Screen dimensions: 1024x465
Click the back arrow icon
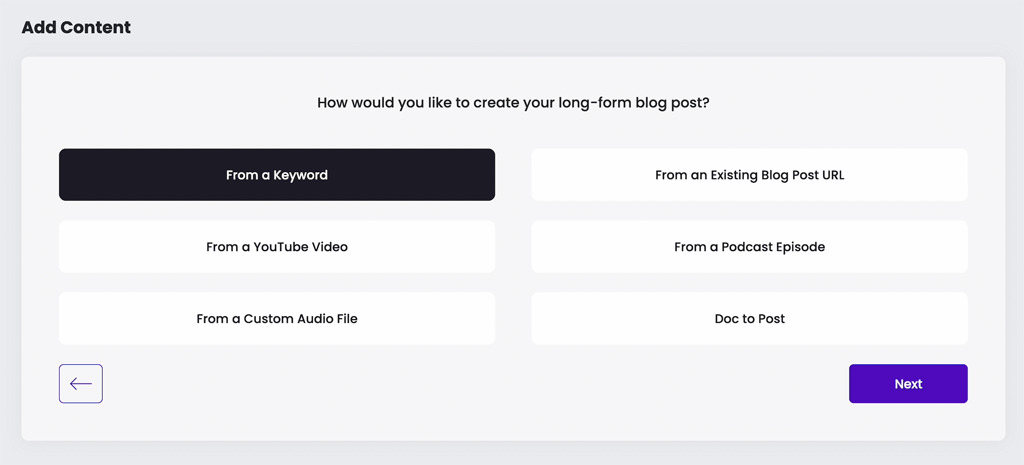81,383
